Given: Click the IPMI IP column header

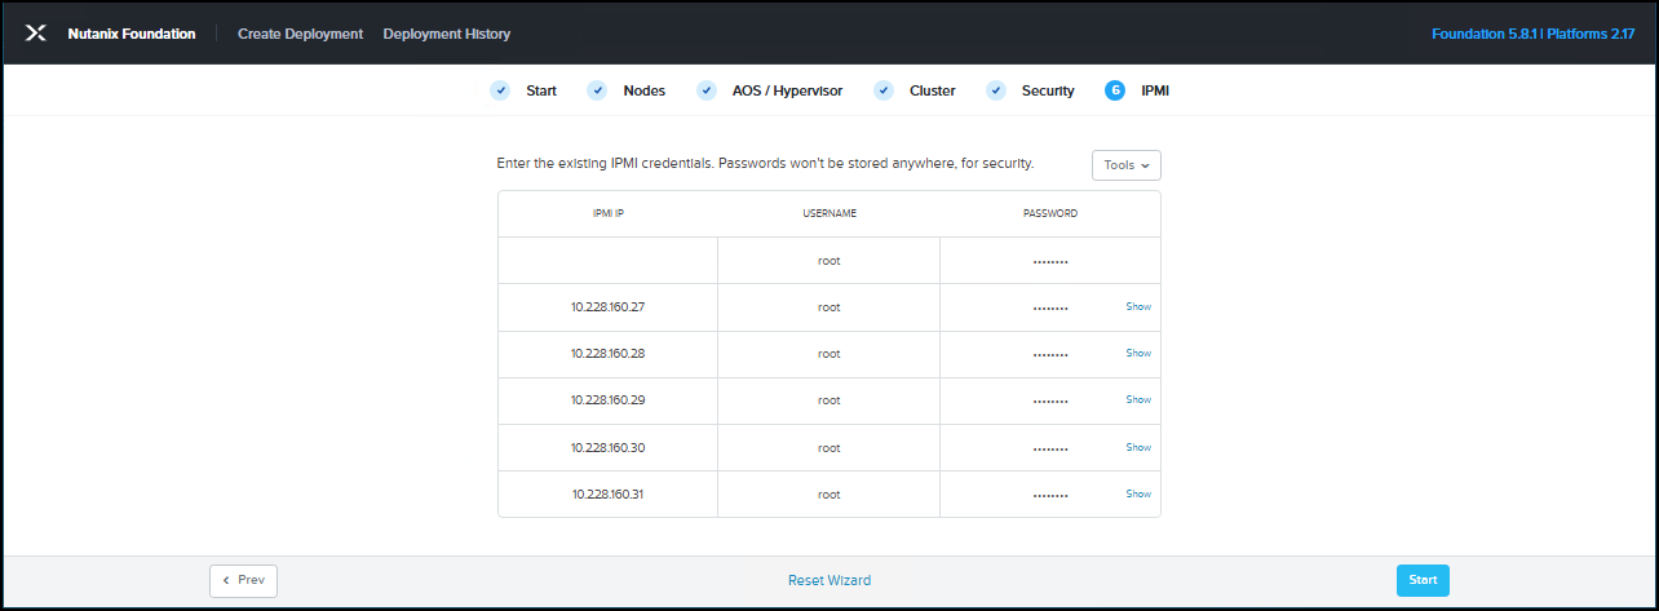Looking at the screenshot, I should point(608,213).
